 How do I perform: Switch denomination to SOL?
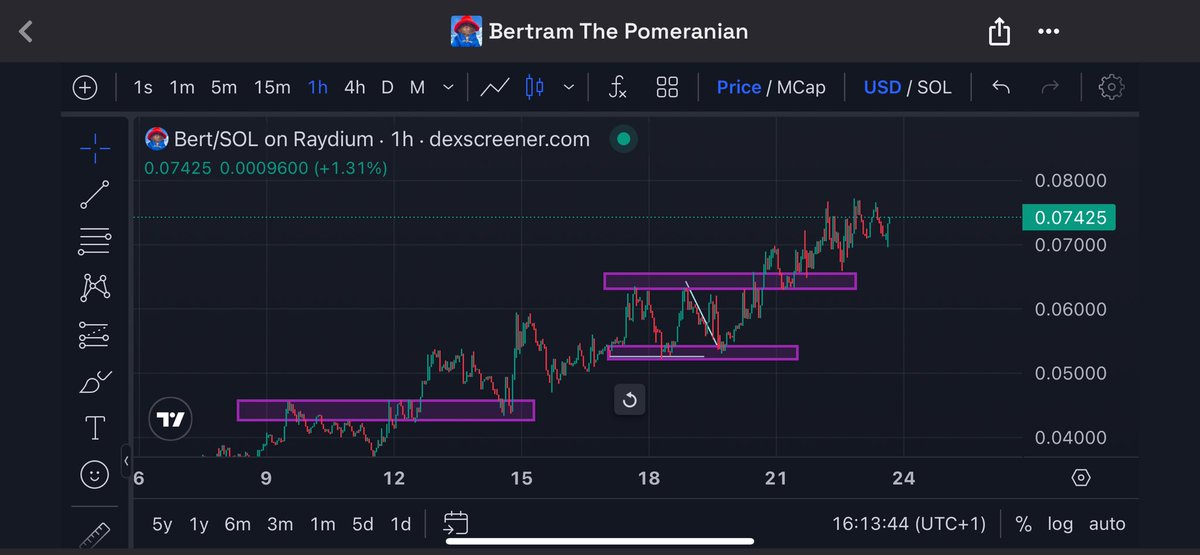pyautogui.click(x=935, y=88)
